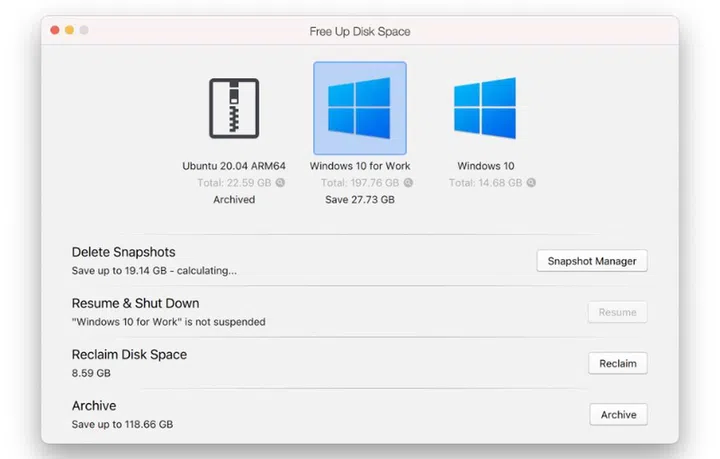
Task: Click the disabled Resume button
Action: point(618,312)
